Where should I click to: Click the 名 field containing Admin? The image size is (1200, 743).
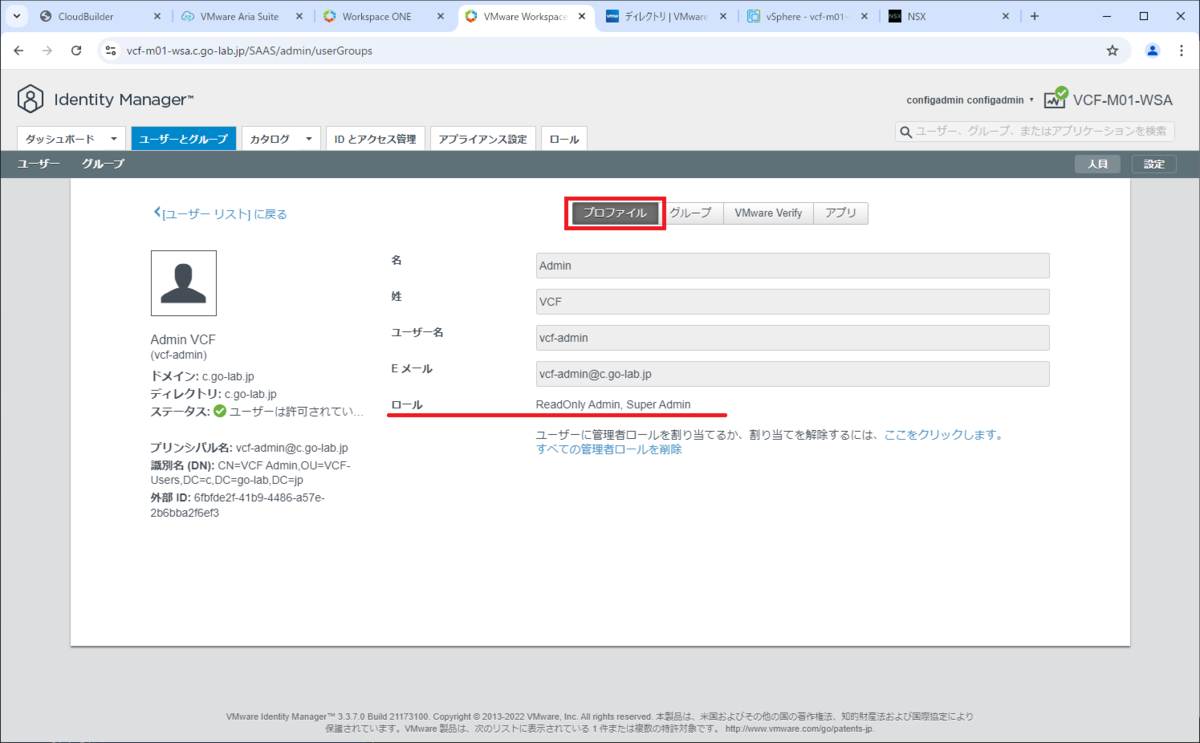pos(792,265)
